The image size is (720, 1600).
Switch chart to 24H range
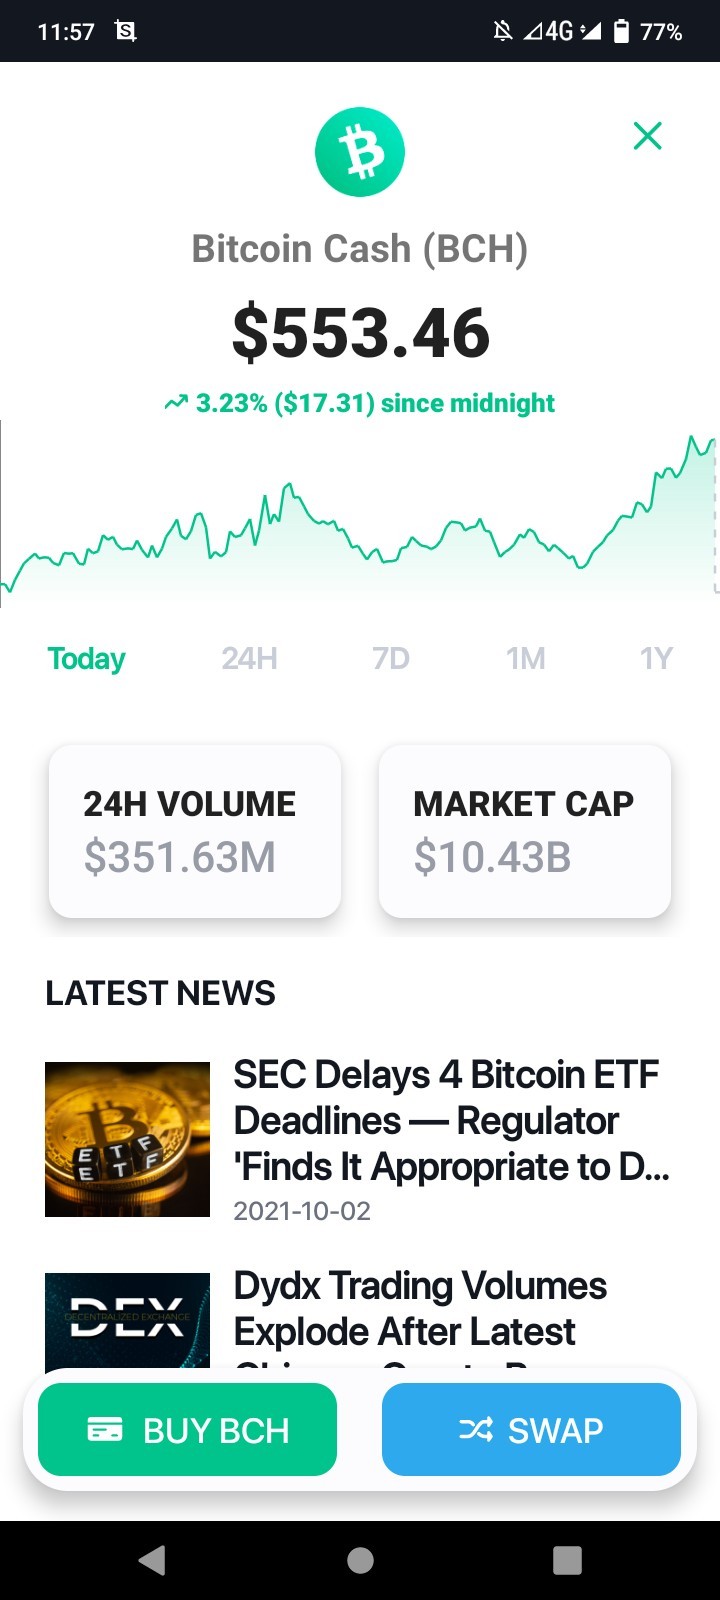pos(250,658)
